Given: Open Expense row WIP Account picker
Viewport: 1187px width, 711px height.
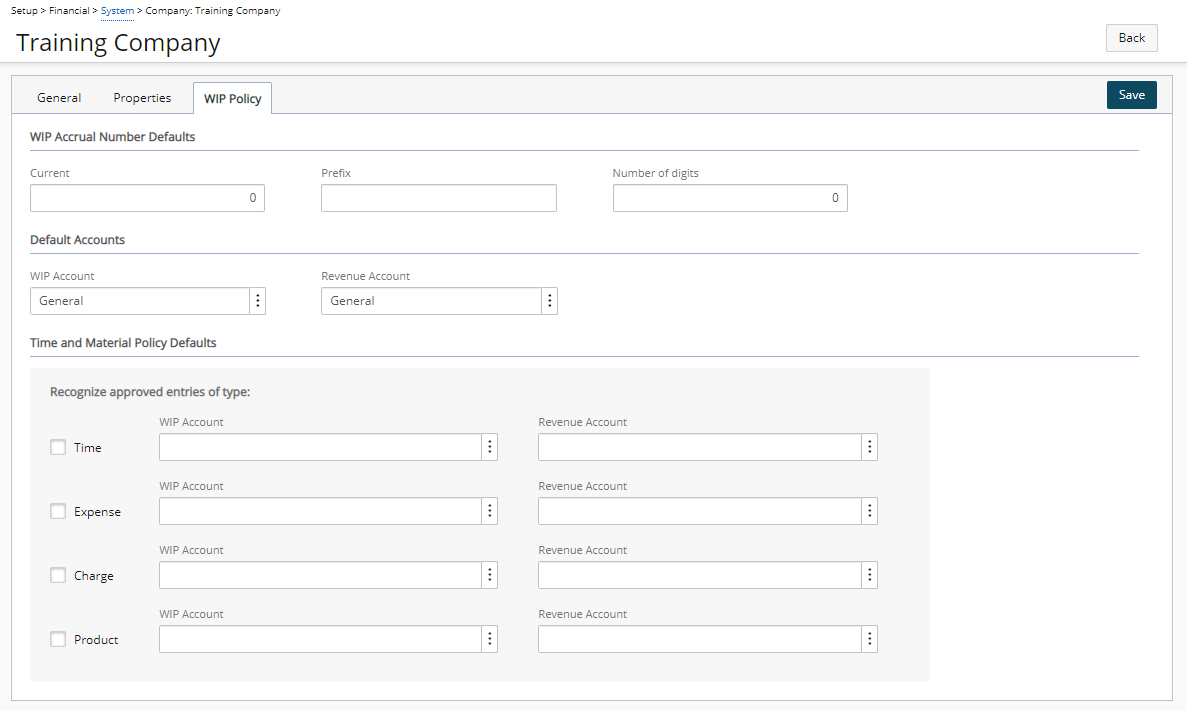Looking at the screenshot, I should point(490,511).
